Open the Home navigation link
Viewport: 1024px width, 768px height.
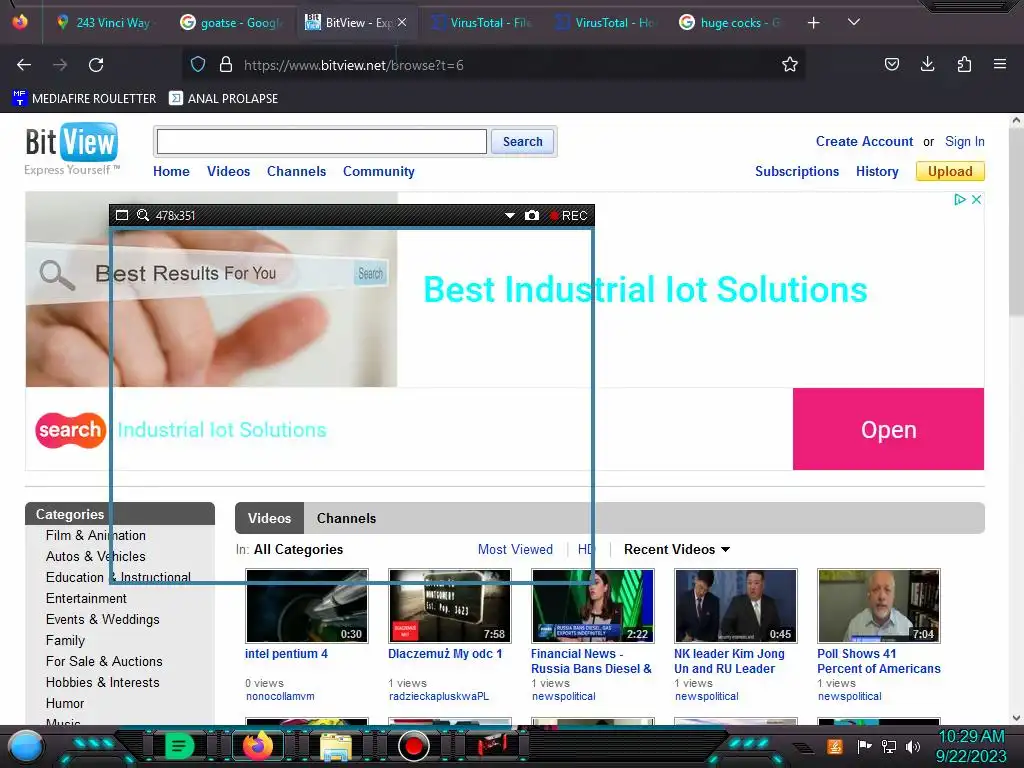click(171, 171)
